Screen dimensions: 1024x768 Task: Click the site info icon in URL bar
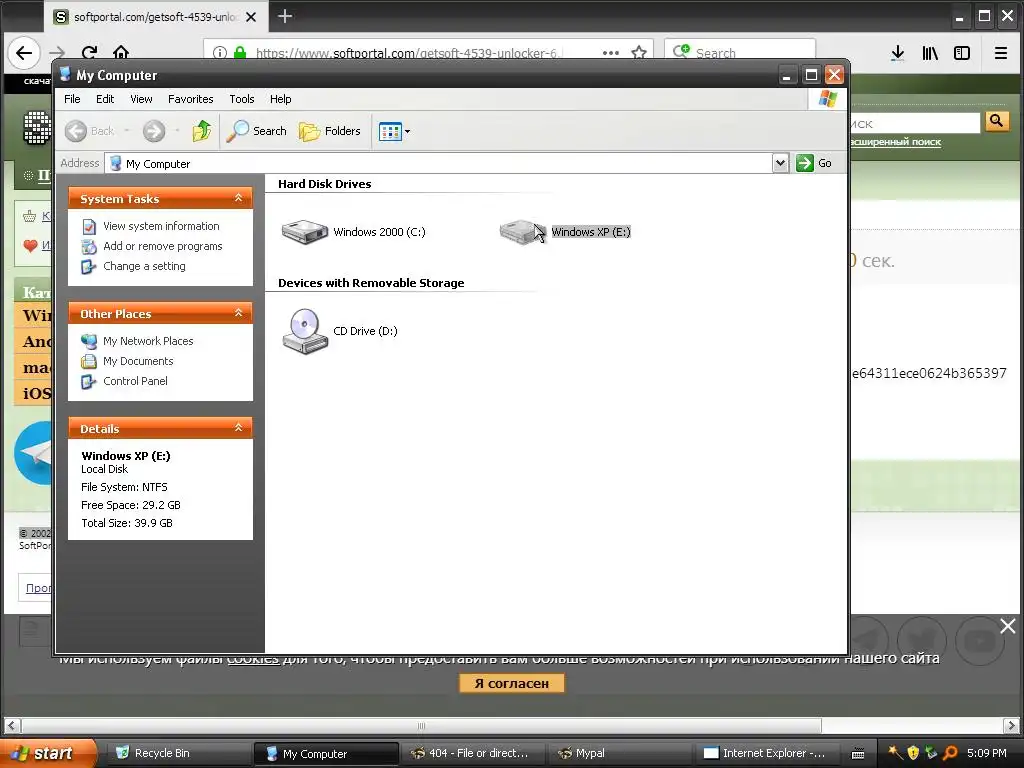point(220,53)
